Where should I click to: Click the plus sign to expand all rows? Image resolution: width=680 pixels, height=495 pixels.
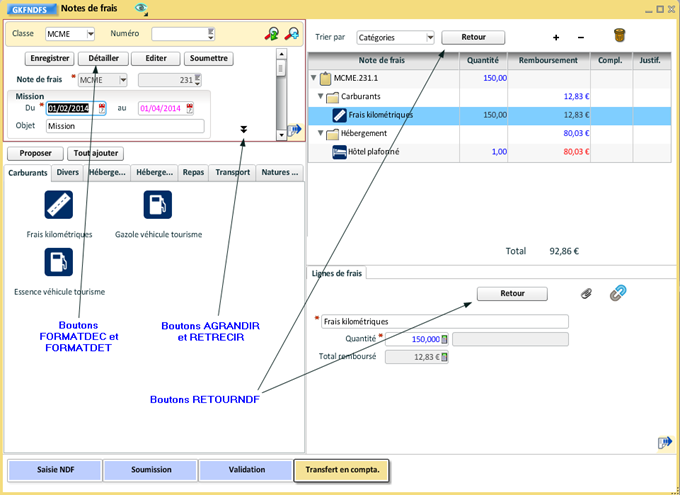[x=556, y=37]
